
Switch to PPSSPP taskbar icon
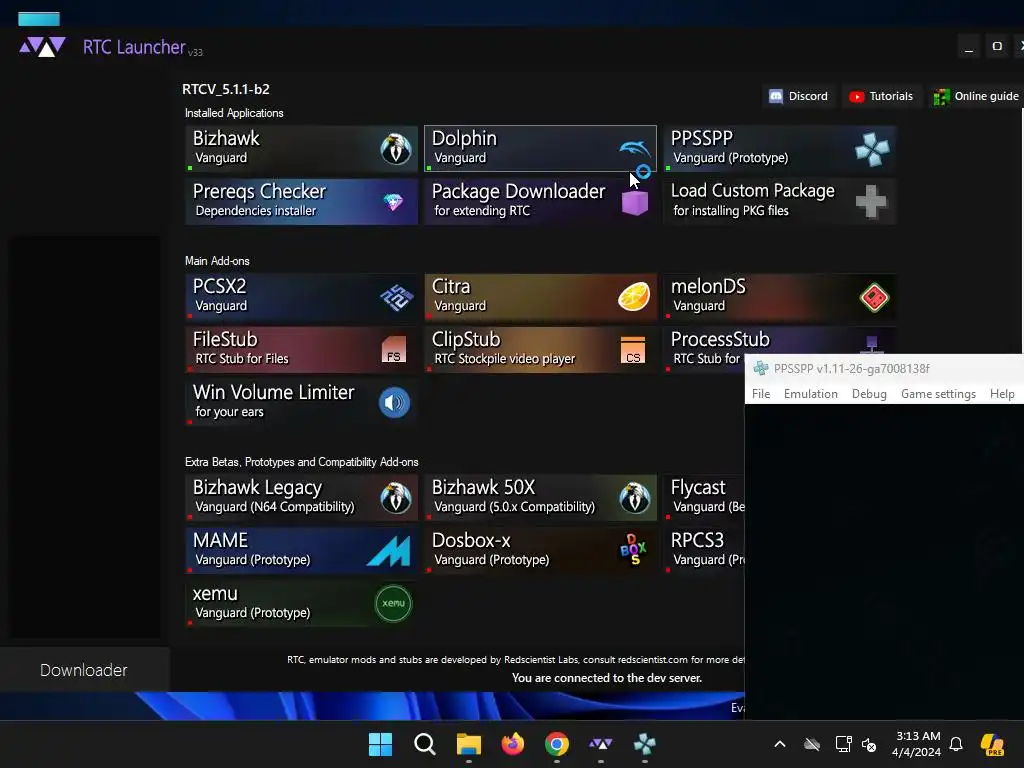(x=645, y=744)
